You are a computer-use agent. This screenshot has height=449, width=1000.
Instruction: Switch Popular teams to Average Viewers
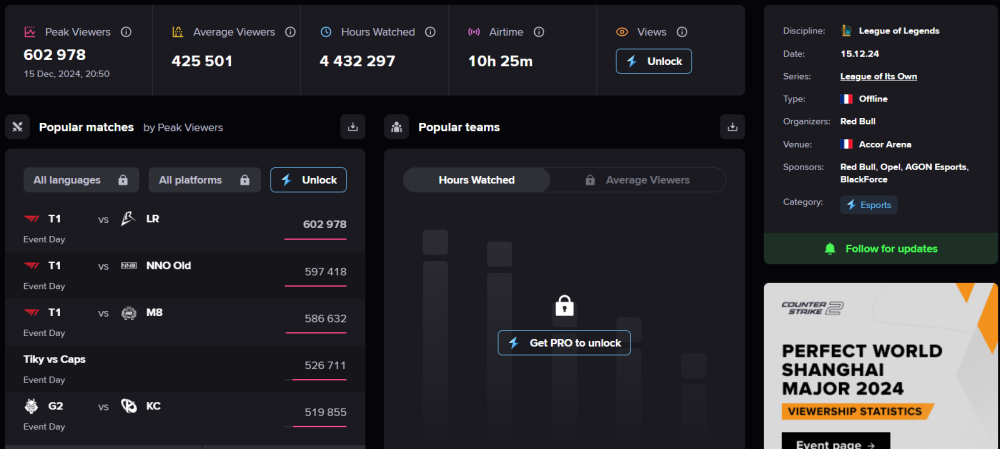point(638,180)
